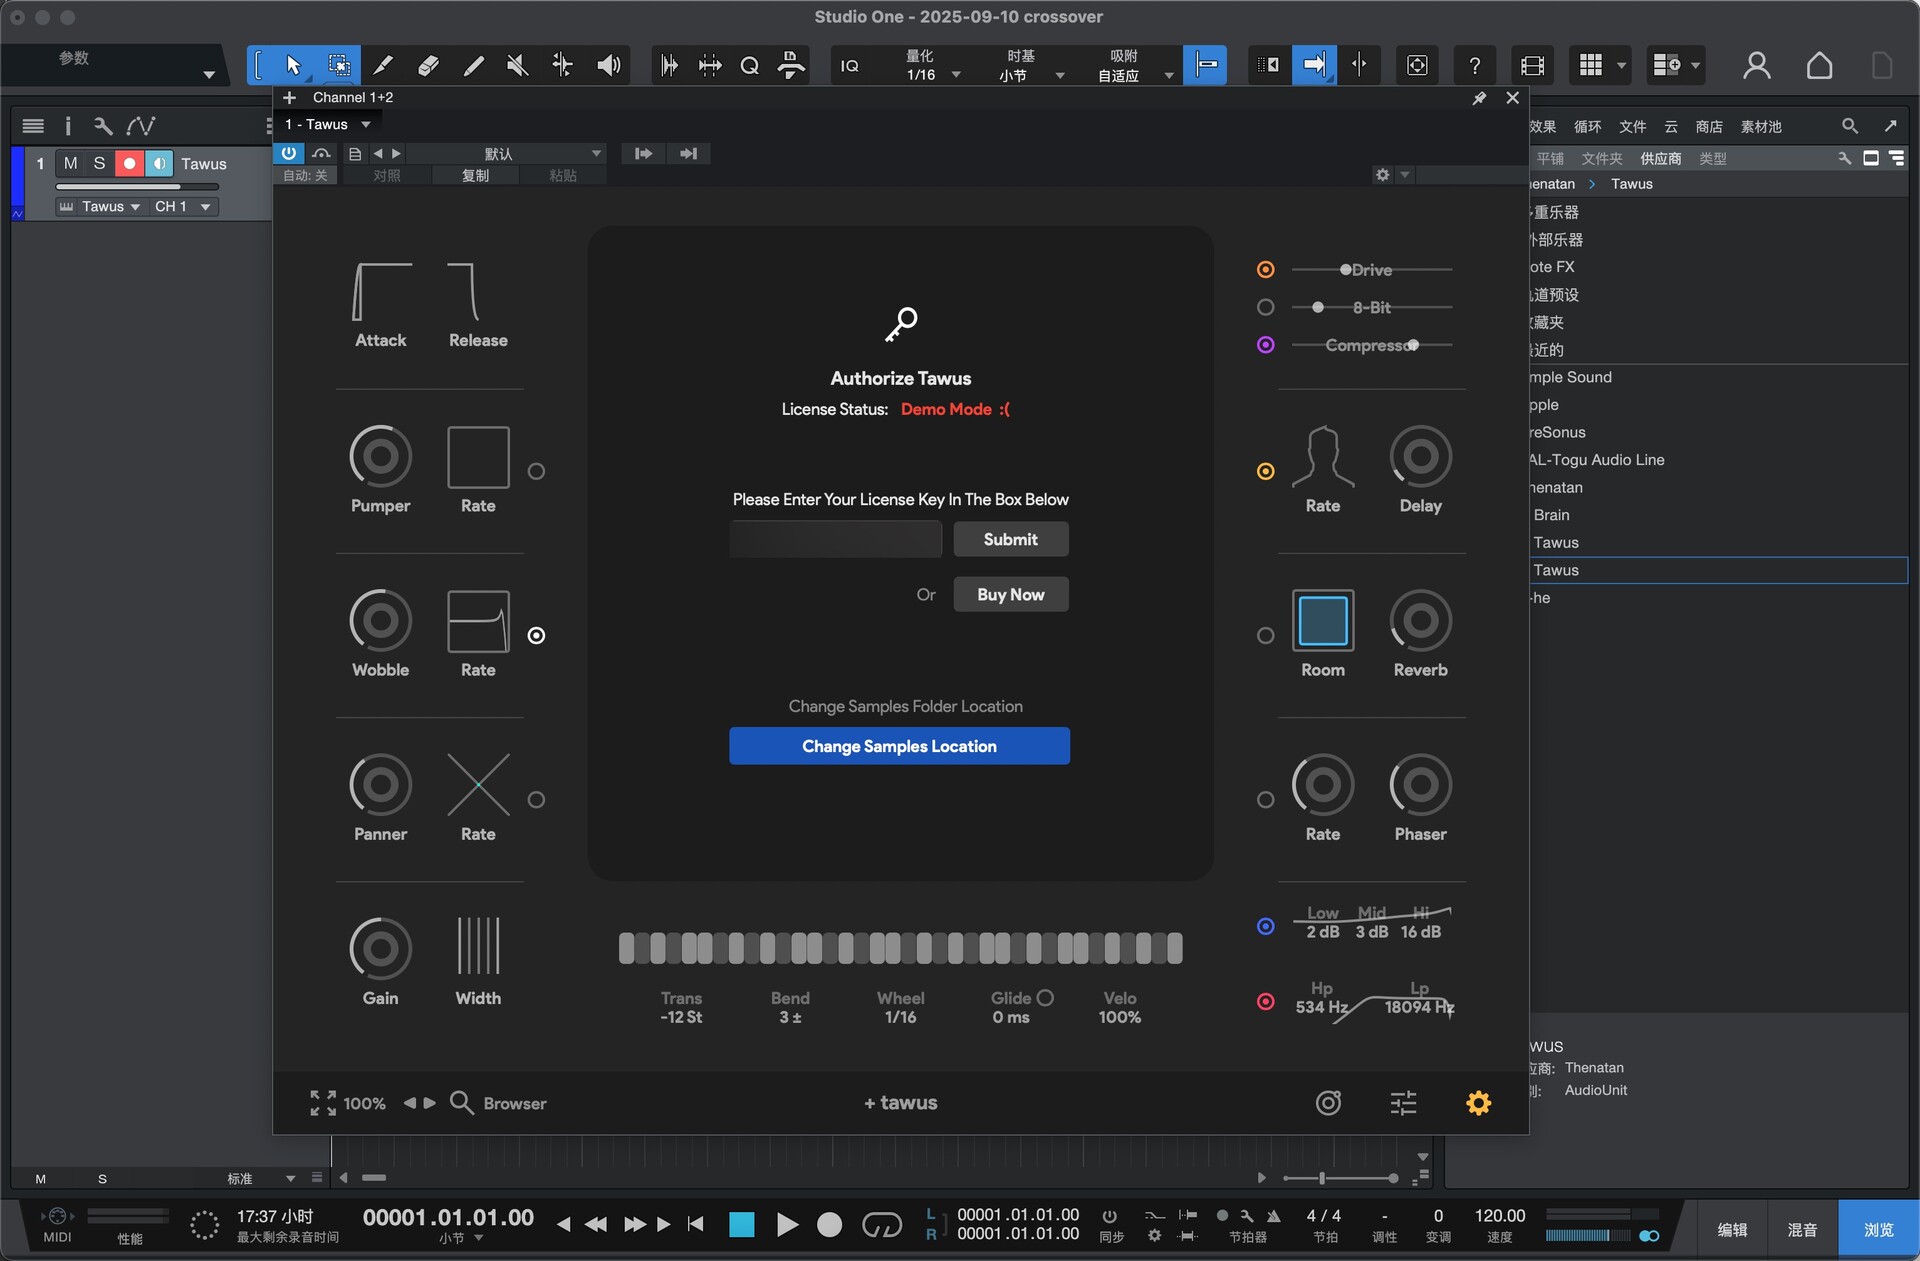Show automation curve icon
1920x1261 pixels.
click(x=140, y=126)
